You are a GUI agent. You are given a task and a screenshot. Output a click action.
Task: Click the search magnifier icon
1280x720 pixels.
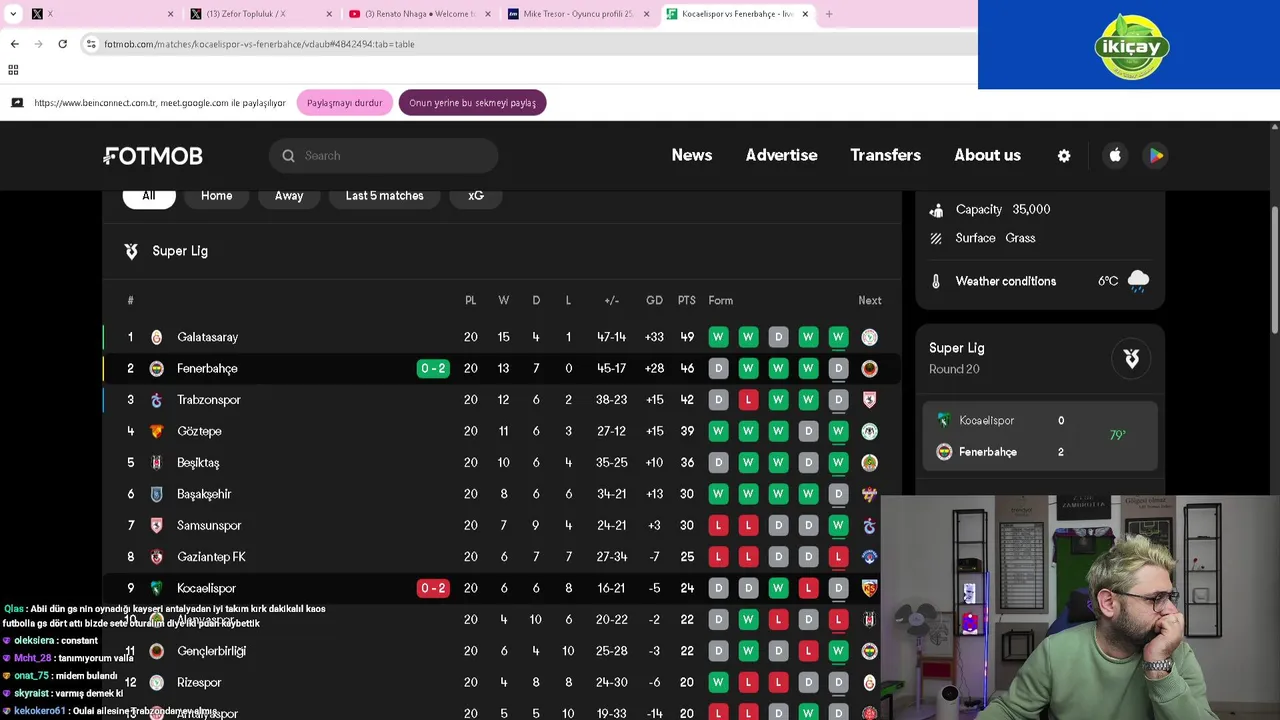(x=288, y=156)
